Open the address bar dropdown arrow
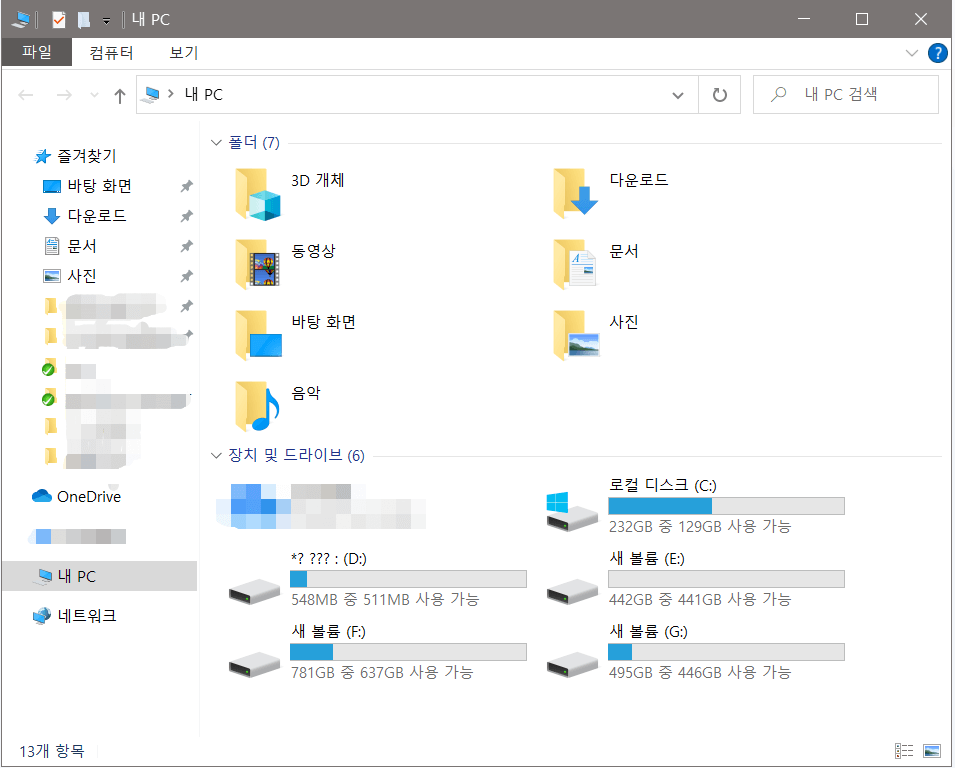 coord(678,93)
